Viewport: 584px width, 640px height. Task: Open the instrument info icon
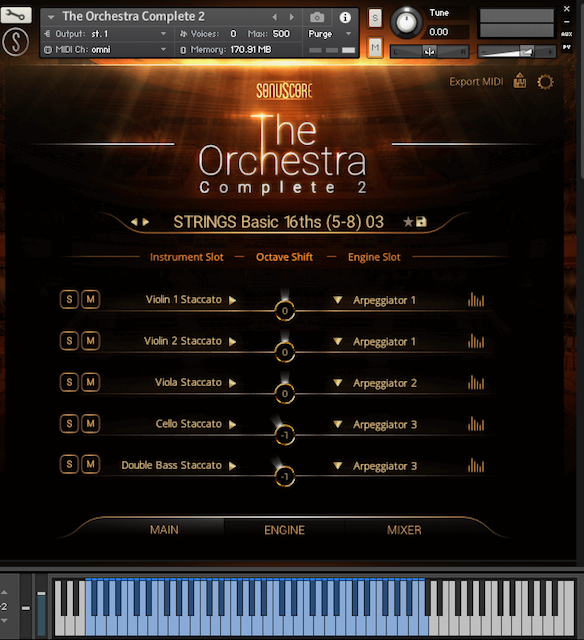pos(345,17)
